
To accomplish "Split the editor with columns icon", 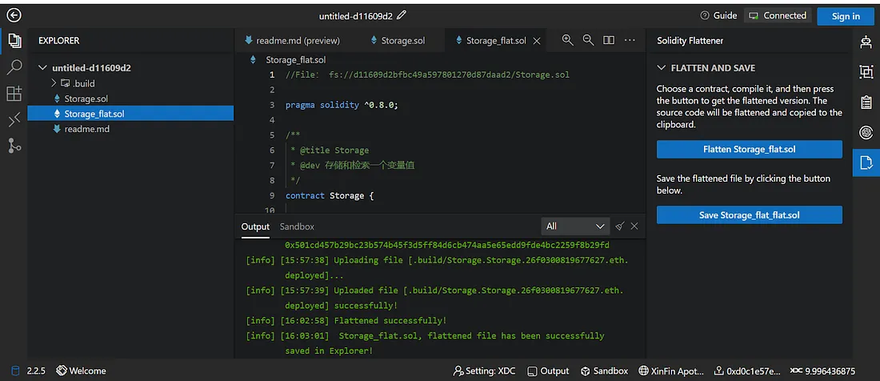I will point(609,40).
